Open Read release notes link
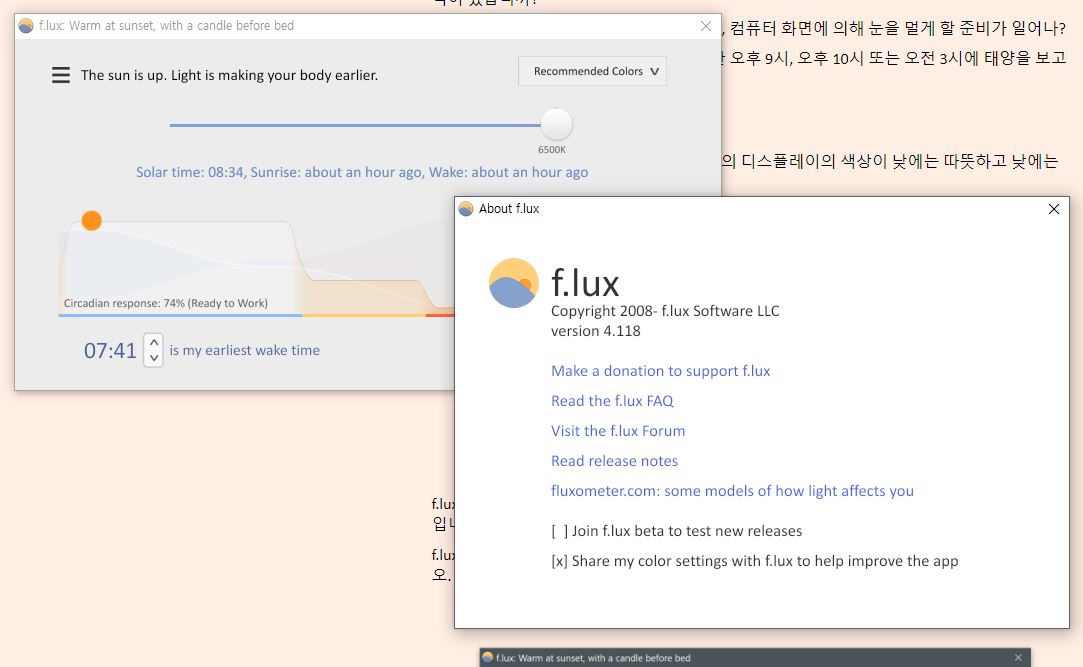Image resolution: width=1083 pixels, height=667 pixels. [x=615, y=461]
